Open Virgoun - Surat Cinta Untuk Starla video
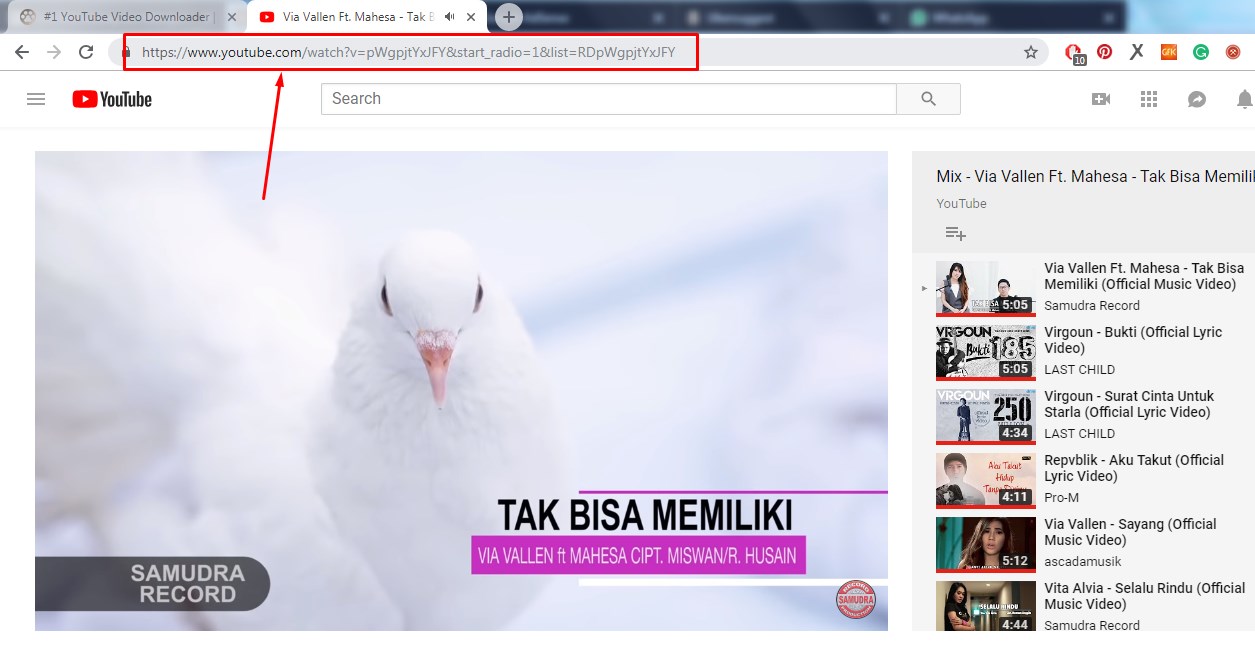The image size is (1255, 652). click(x=1129, y=404)
